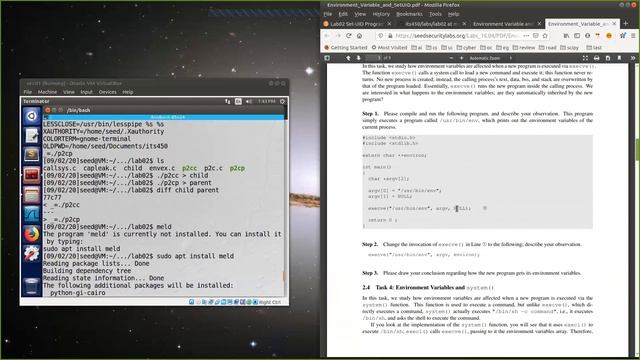Image resolution: width=640 pixels, height=360 pixels.
Task: Open Firefox Tools menu
Action: click(x=435, y=14)
